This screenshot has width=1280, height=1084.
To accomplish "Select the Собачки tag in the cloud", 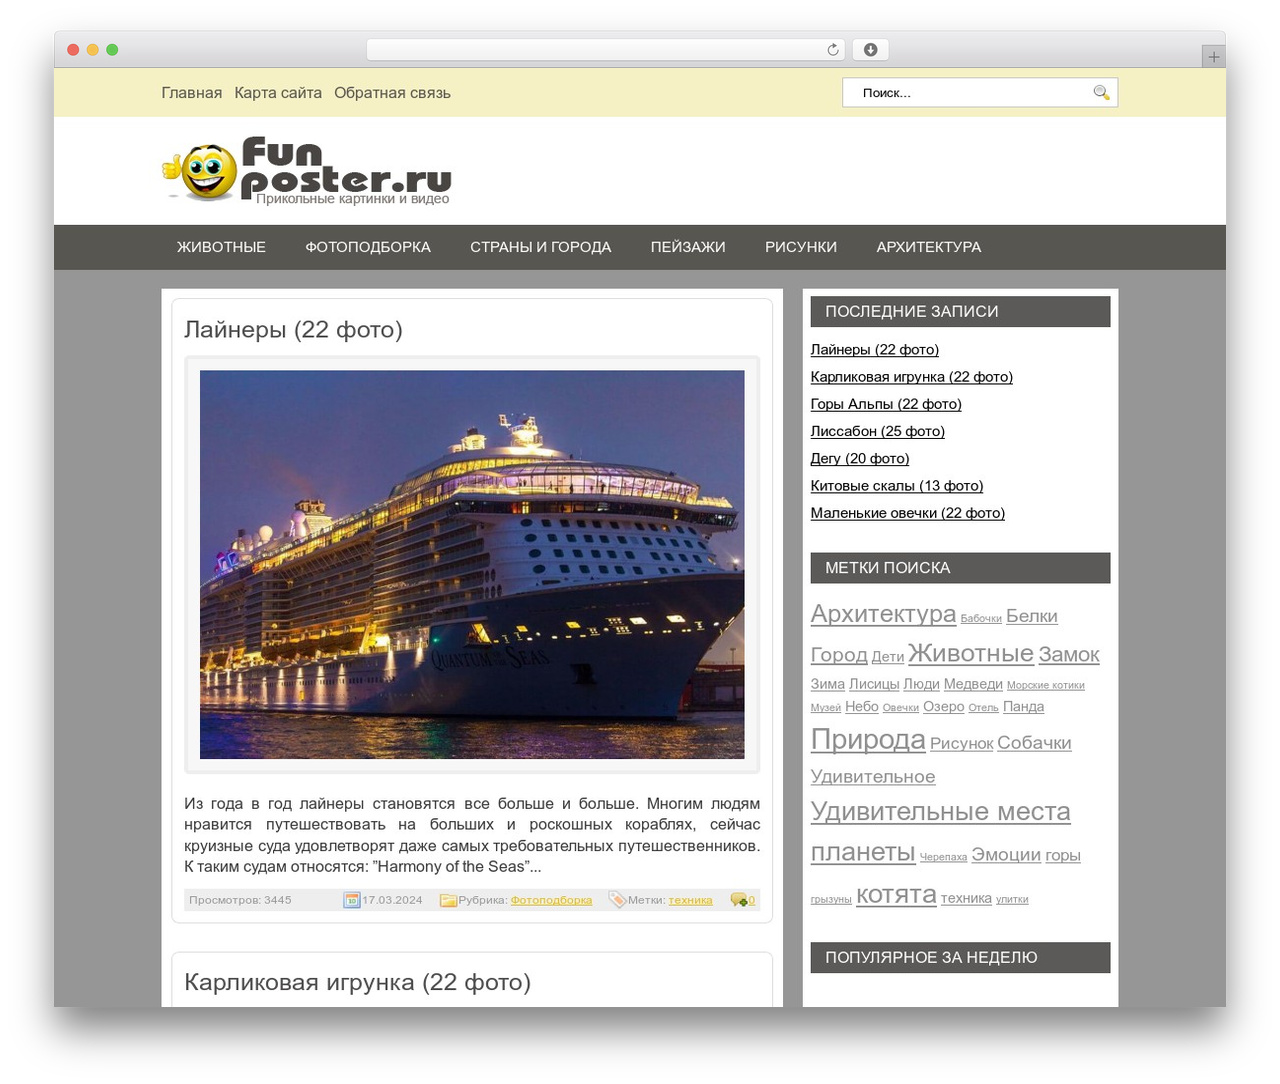I will tap(1034, 743).
